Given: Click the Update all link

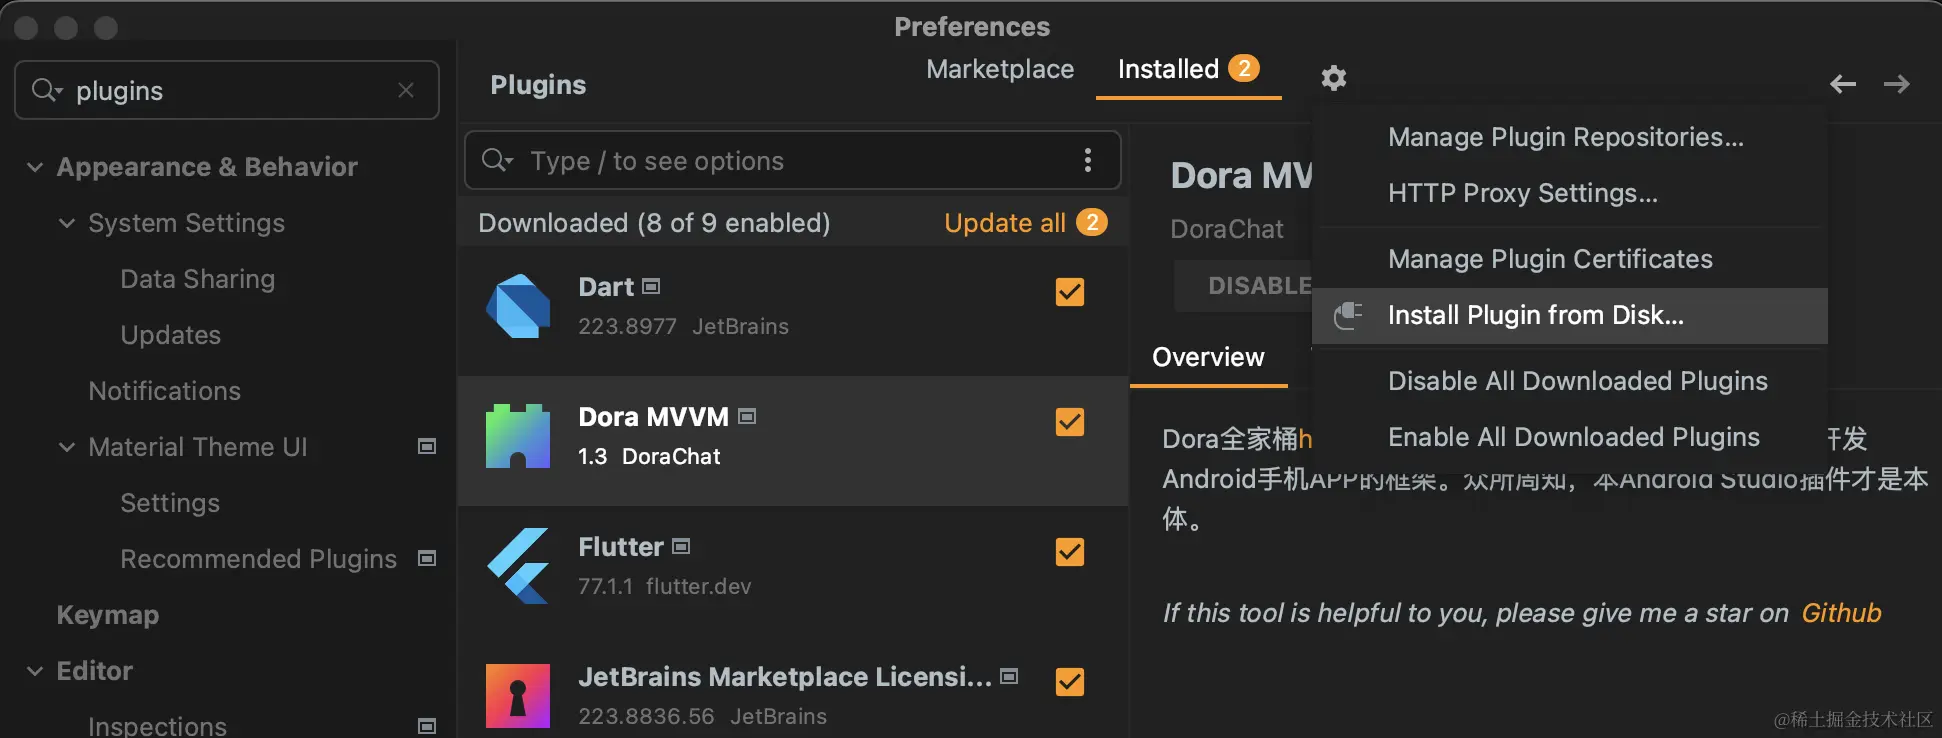Looking at the screenshot, I should (x=1004, y=223).
